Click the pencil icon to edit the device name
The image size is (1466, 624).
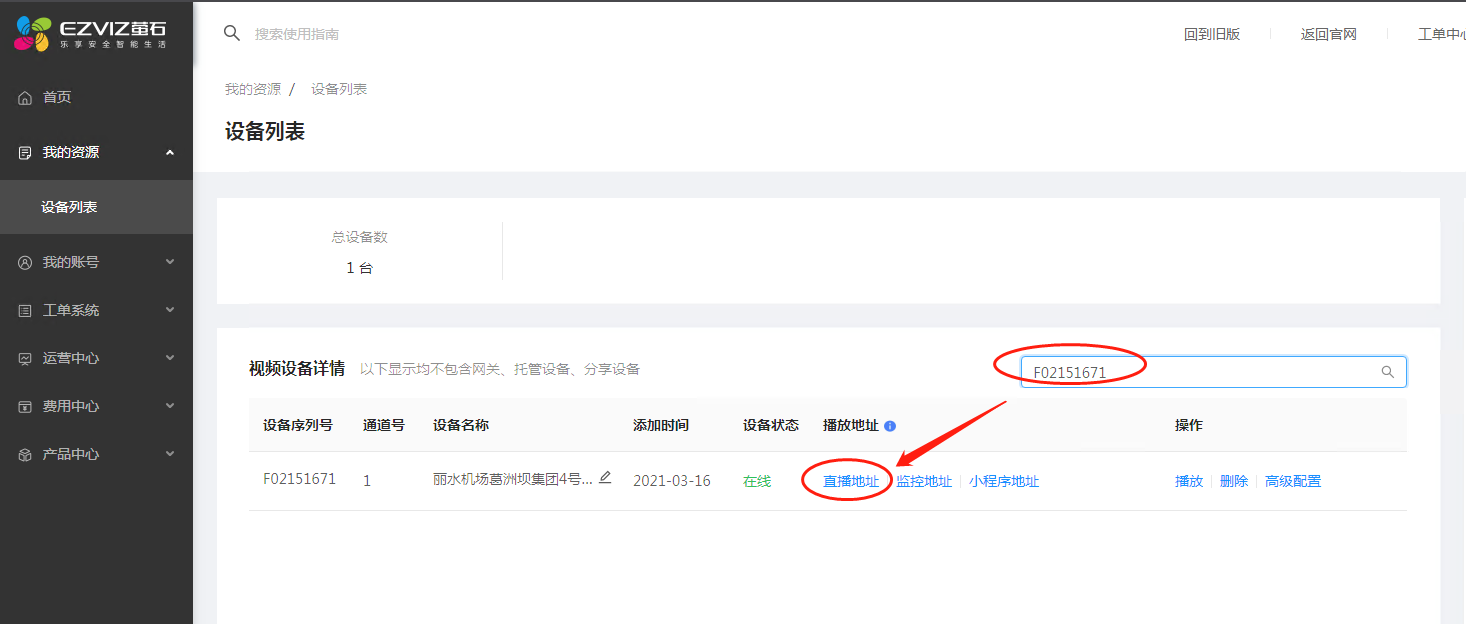click(x=605, y=478)
